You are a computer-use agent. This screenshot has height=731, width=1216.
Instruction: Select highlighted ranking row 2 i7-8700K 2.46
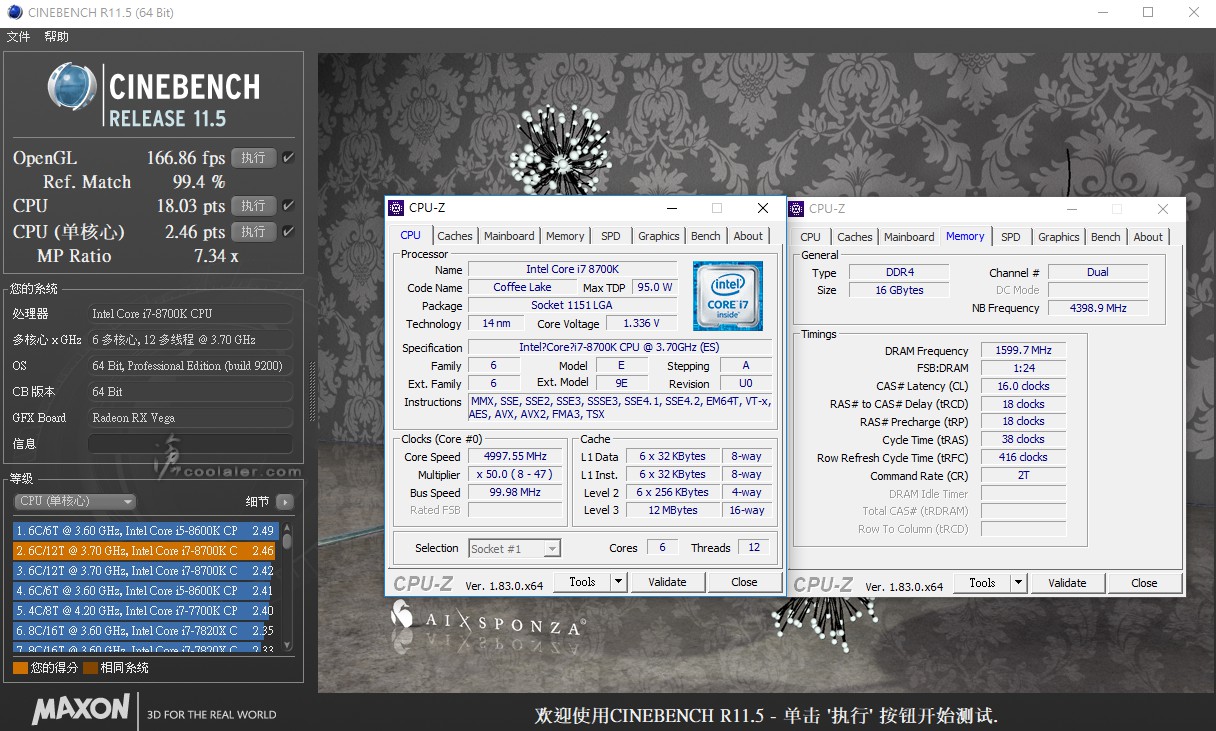coord(145,551)
